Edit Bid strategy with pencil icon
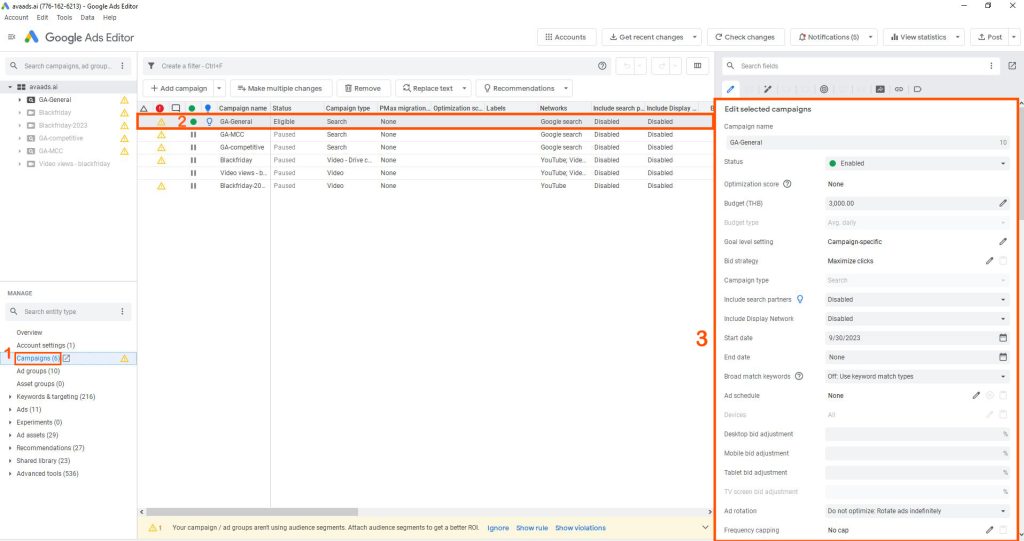The image size is (1024, 541). [x=989, y=261]
